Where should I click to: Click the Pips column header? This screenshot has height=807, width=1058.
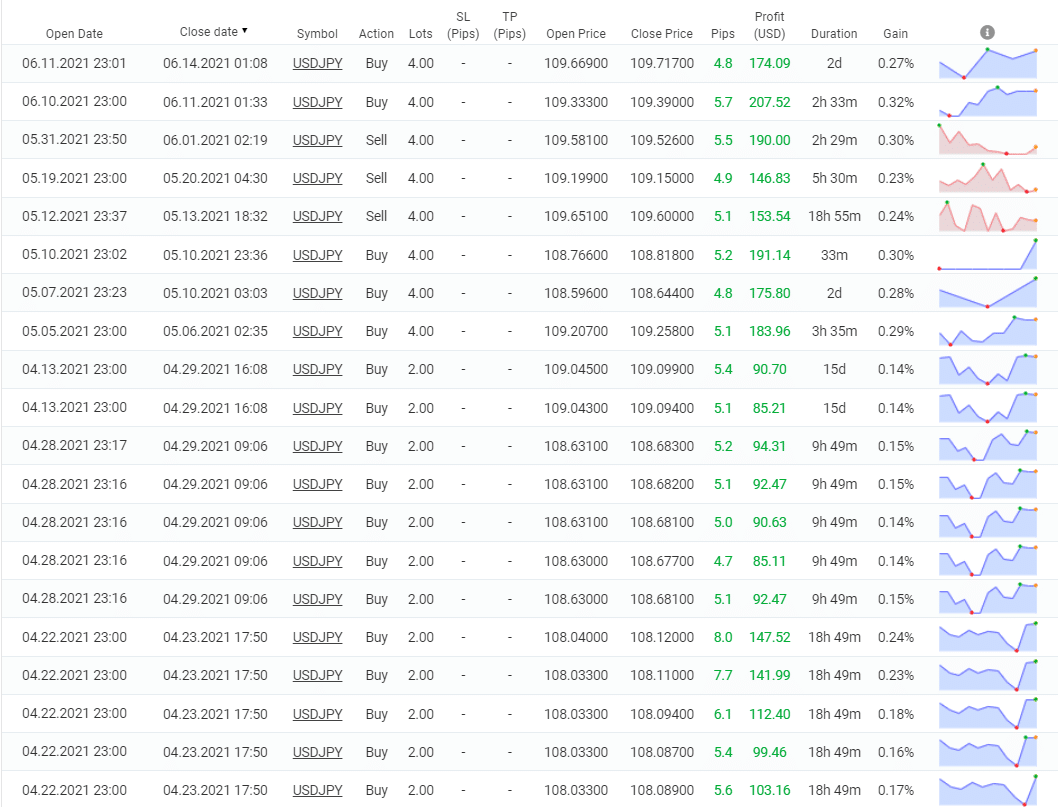pos(722,33)
